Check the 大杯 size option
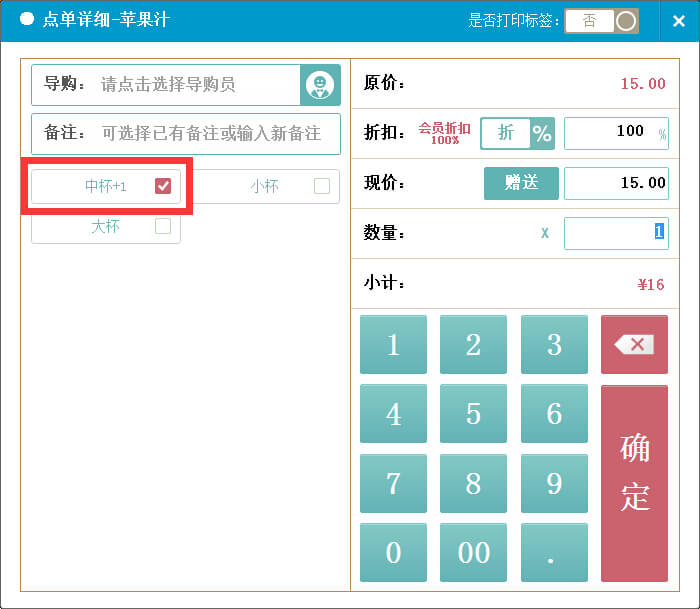Image resolution: width=700 pixels, height=609 pixels. point(163,227)
